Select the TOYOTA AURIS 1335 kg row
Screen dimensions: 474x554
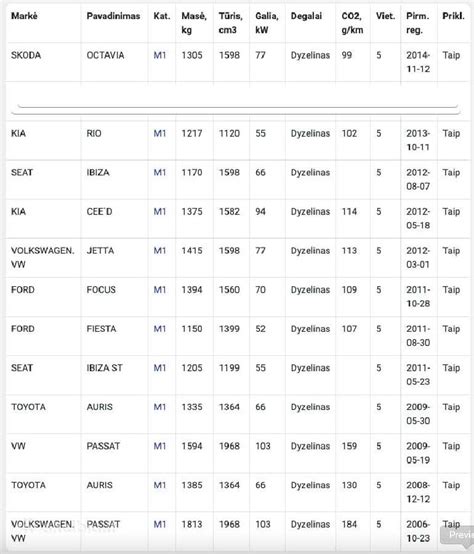pos(239,414)
